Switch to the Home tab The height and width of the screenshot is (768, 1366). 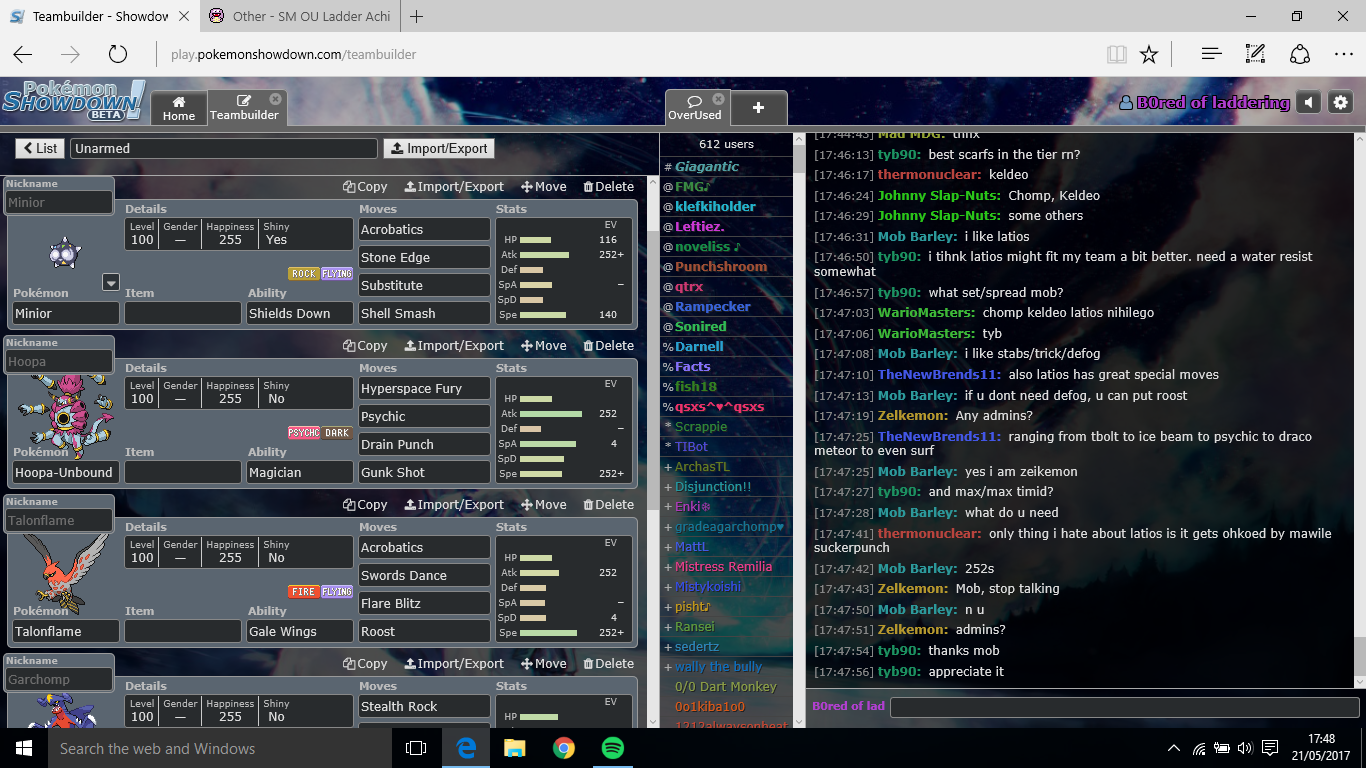click(179, 108)
